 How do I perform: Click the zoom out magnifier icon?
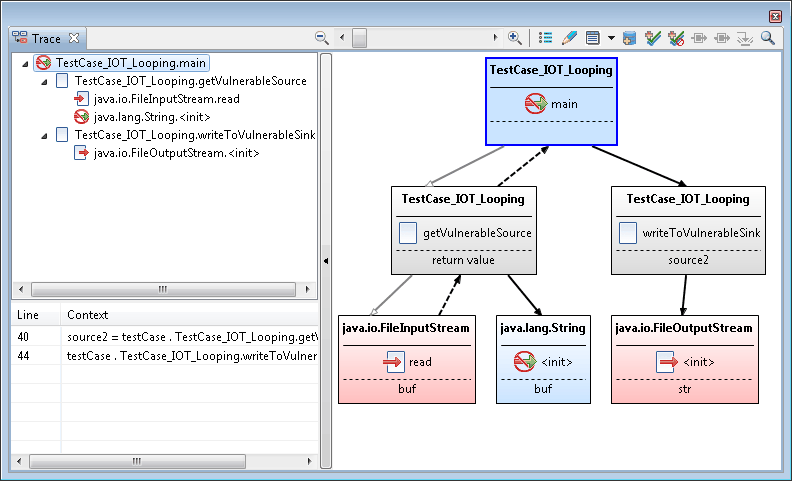point(321,38)
